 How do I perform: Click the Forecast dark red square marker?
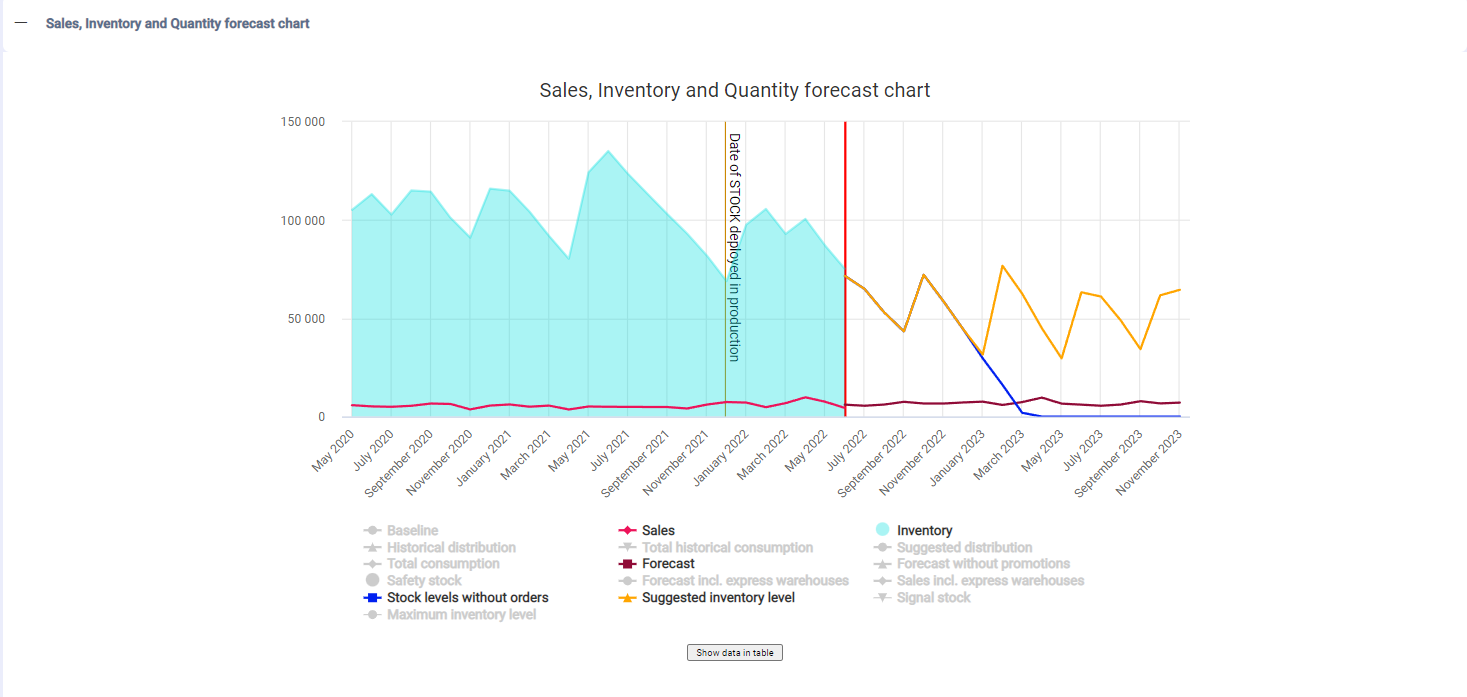627,564
